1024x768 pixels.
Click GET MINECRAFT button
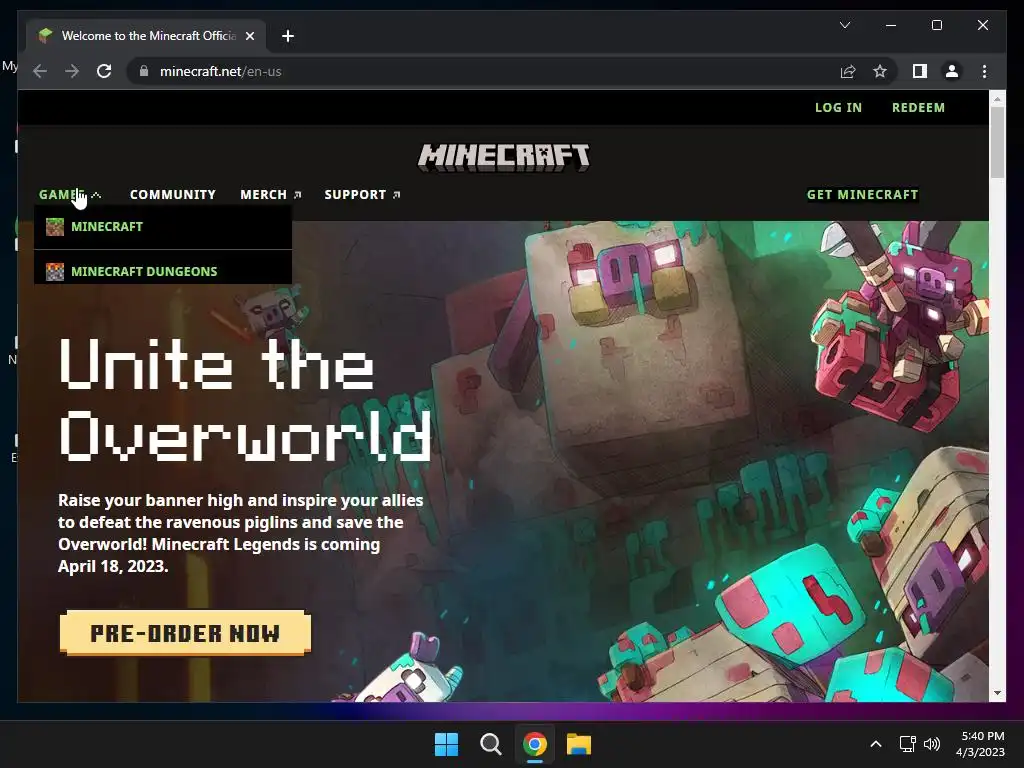[862, 195]
